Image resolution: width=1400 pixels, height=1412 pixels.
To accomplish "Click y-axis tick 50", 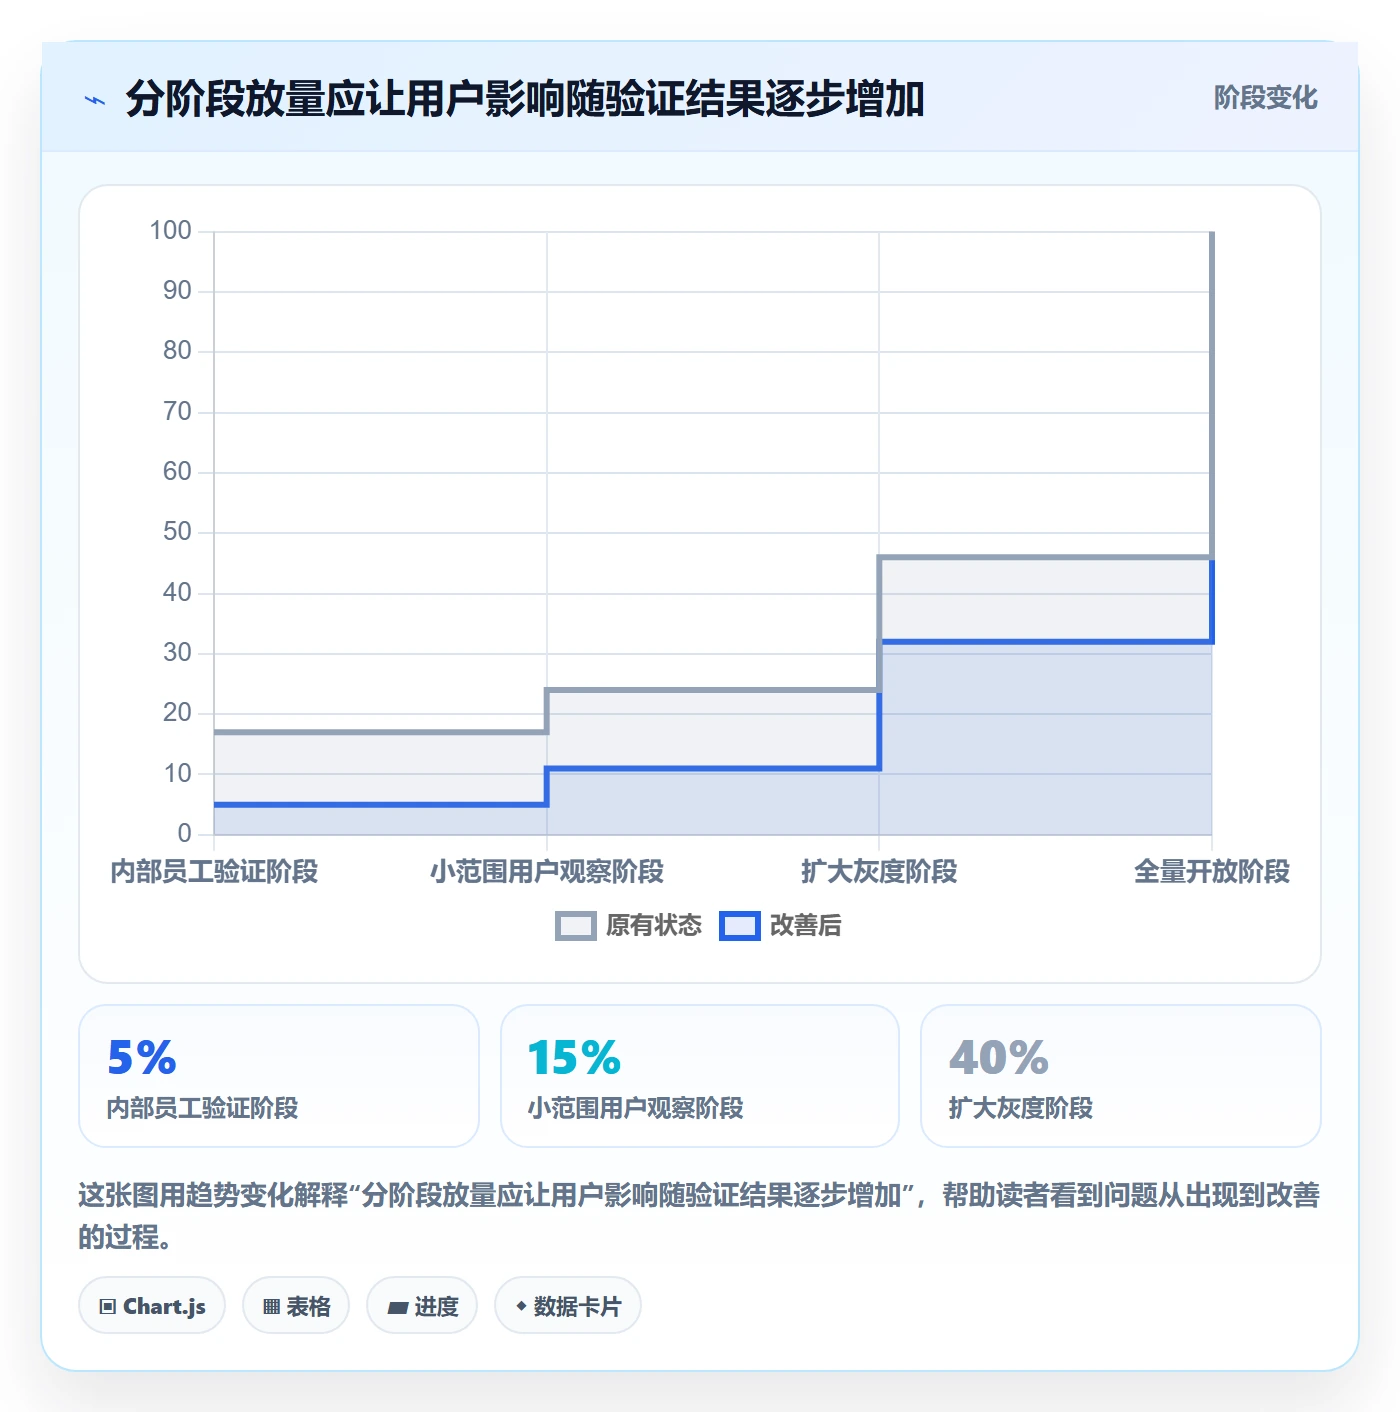I will tap(177, 532).
